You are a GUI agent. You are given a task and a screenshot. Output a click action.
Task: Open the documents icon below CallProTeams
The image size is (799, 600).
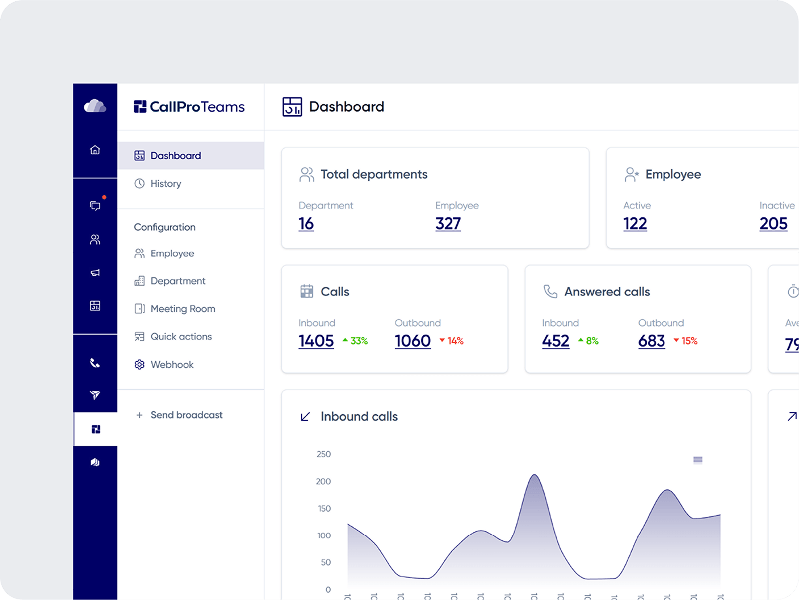click(95, 462)
